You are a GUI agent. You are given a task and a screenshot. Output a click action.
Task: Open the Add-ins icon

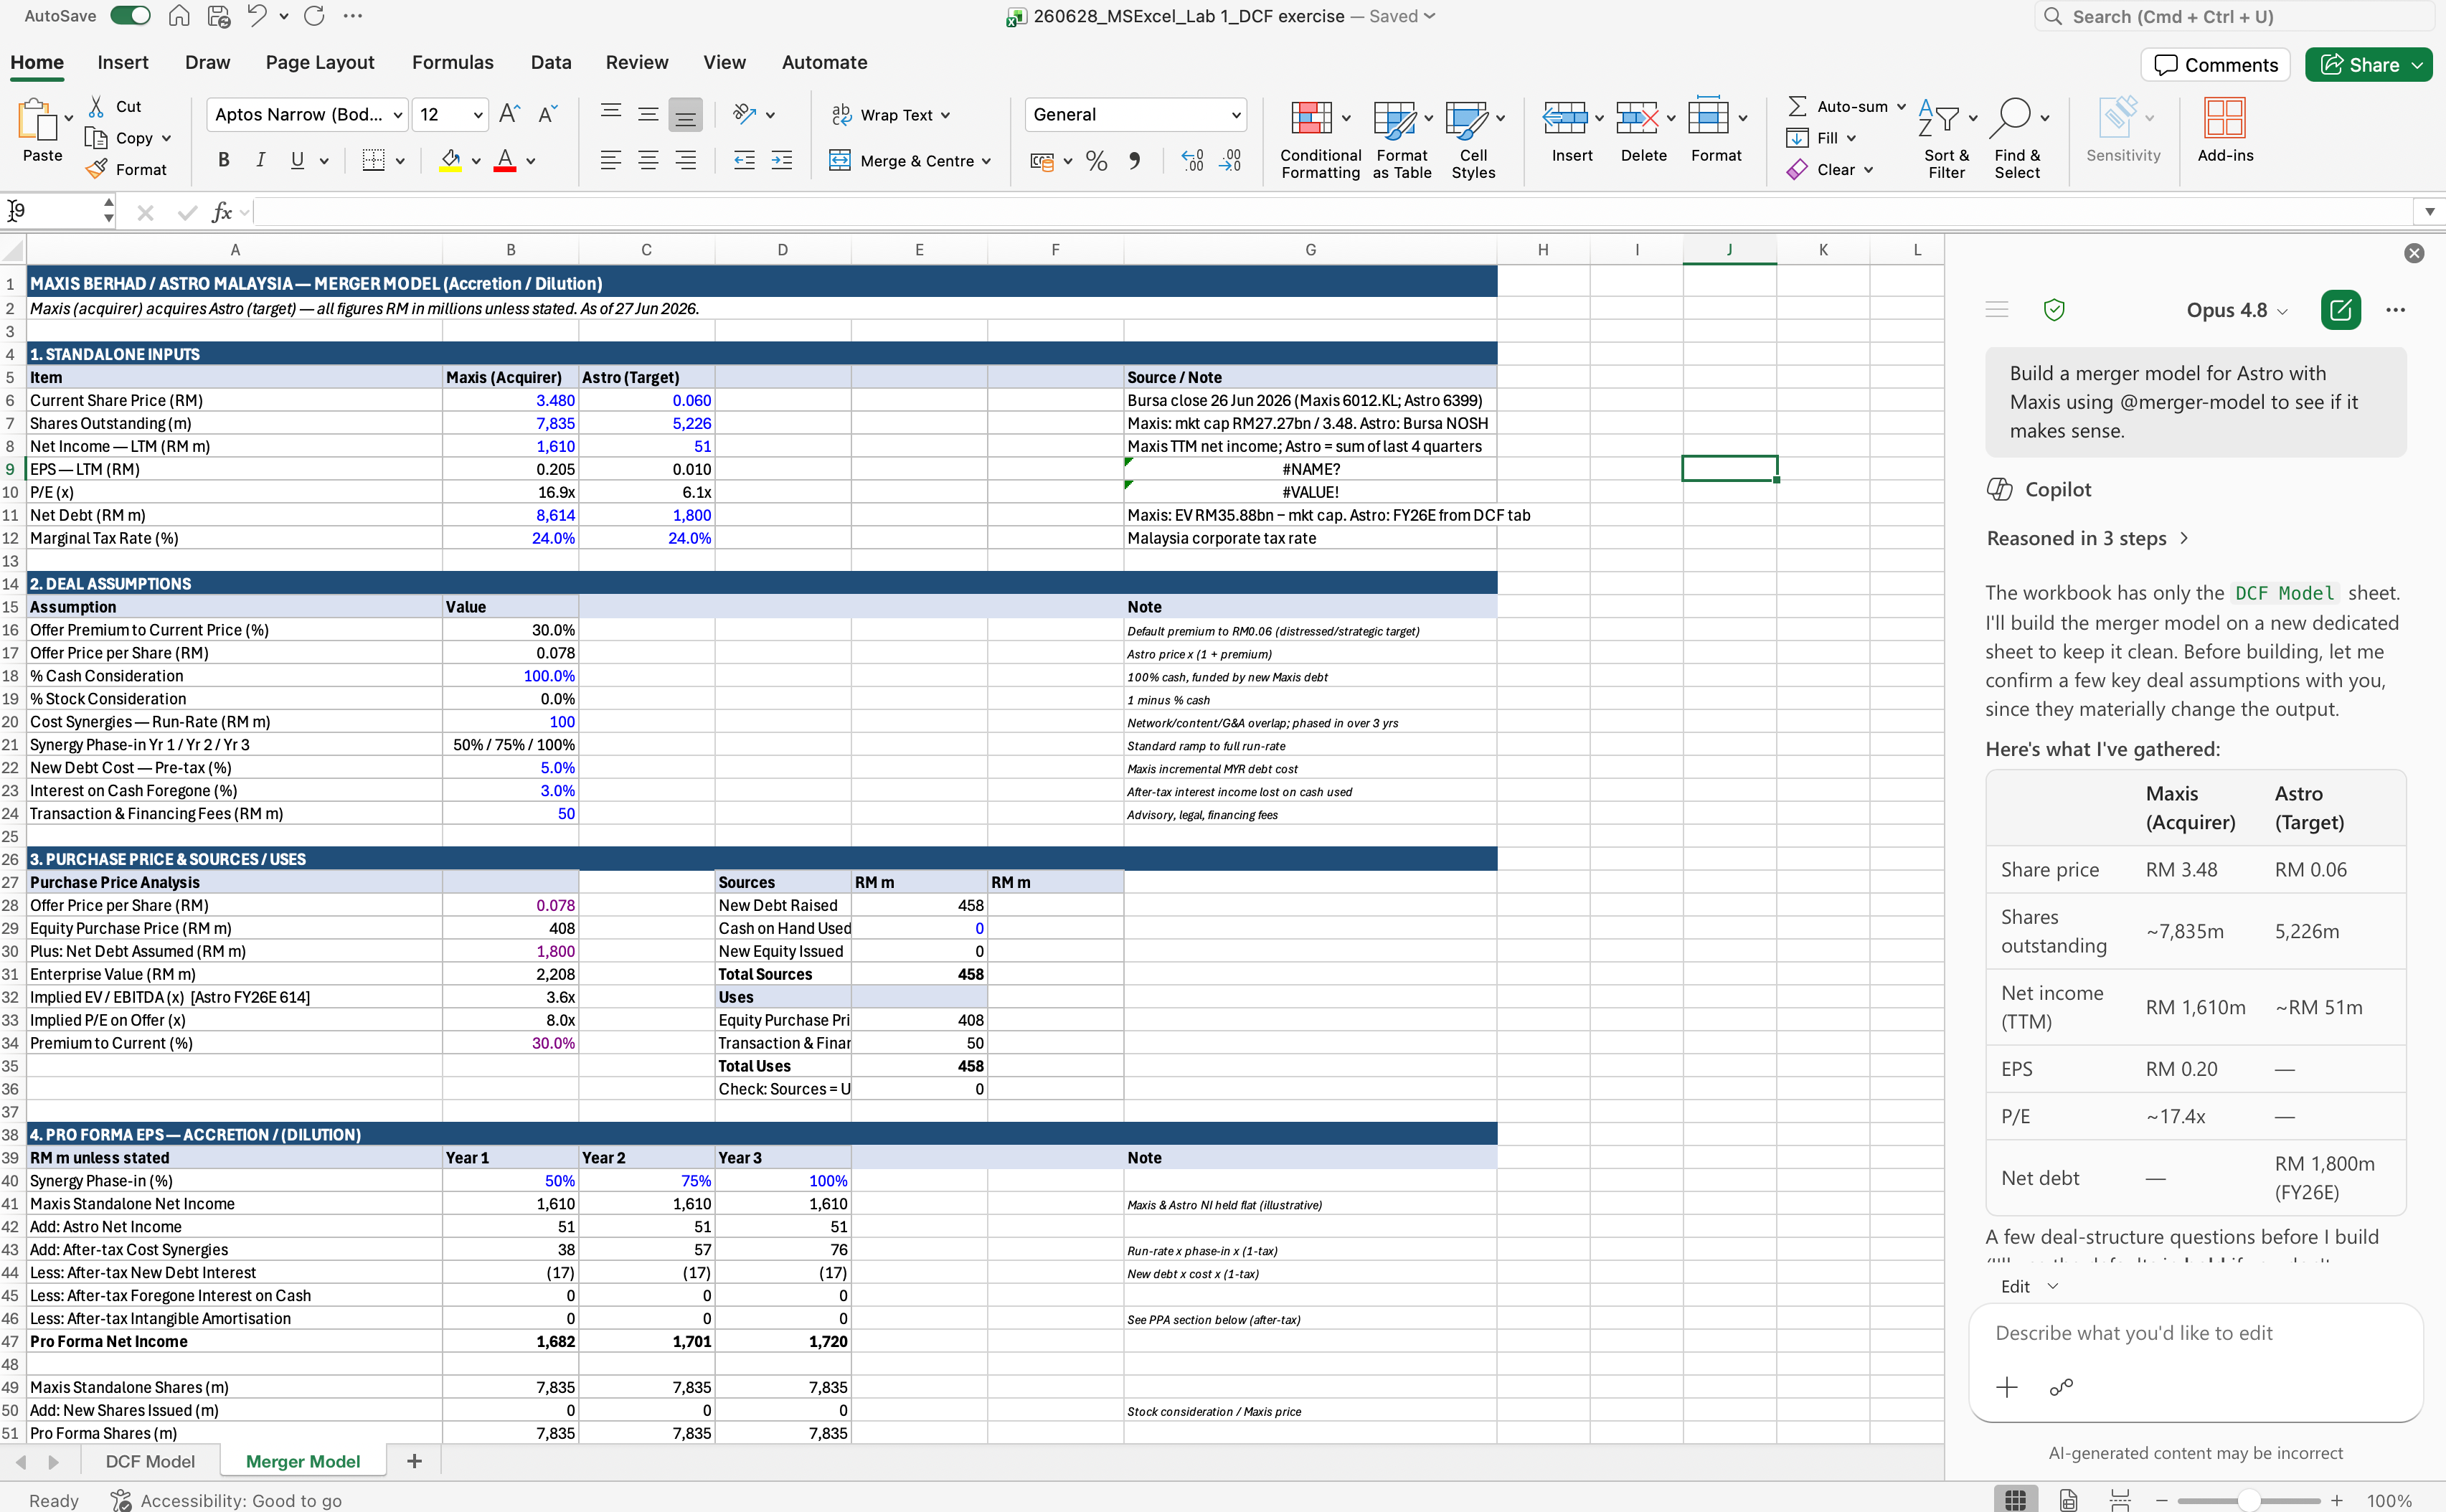[2225, 118]
